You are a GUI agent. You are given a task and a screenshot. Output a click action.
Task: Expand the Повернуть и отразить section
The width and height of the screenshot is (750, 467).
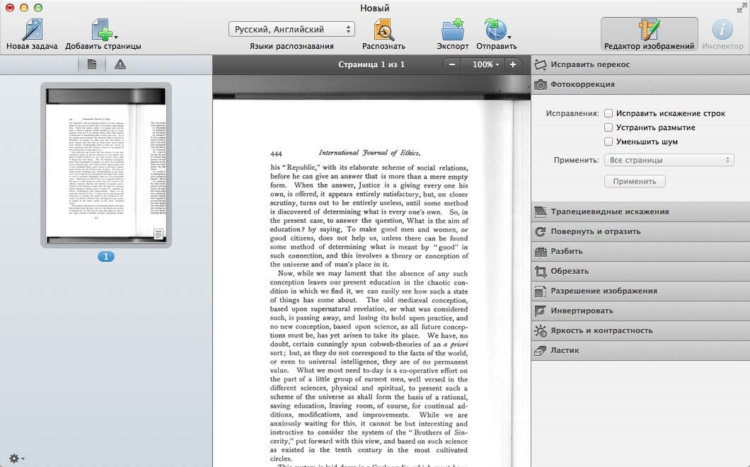641,231
